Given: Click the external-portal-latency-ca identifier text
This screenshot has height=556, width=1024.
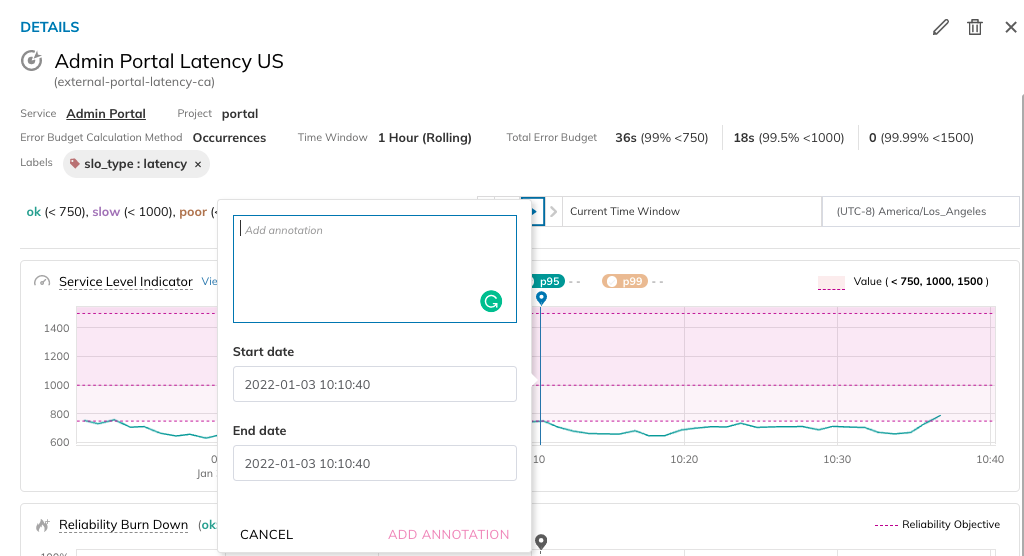Looking at the screenshot, I should (x=135, y=82).
